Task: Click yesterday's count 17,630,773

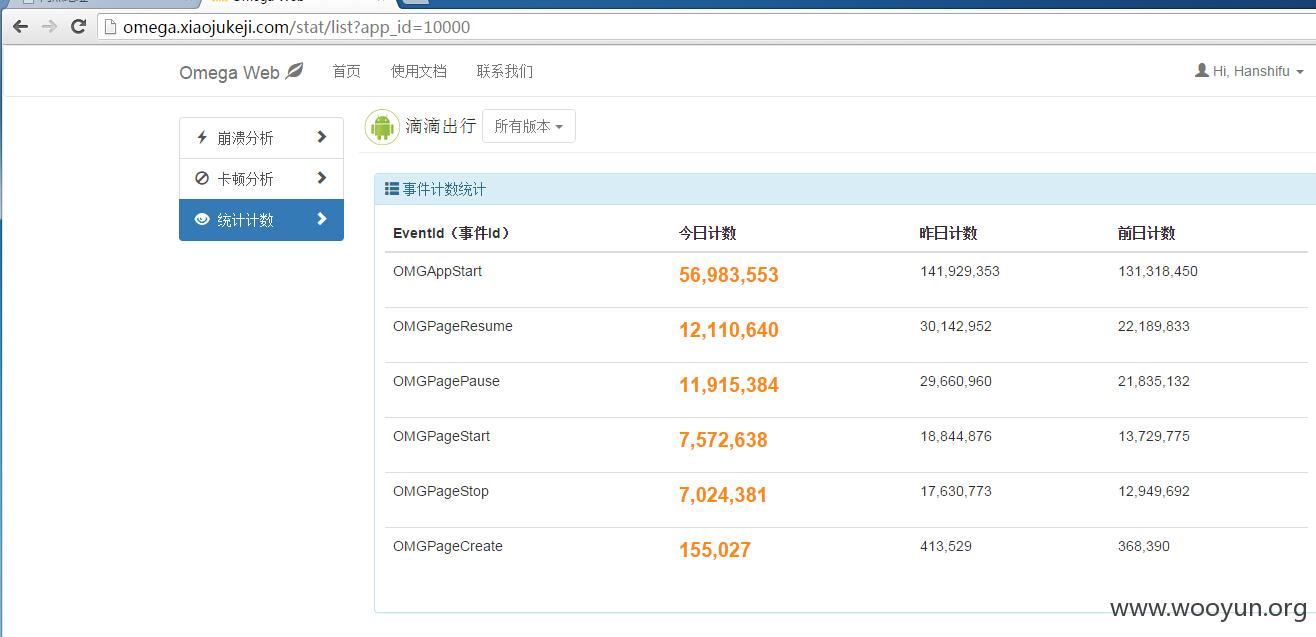Action: click(x=956, y=491)
